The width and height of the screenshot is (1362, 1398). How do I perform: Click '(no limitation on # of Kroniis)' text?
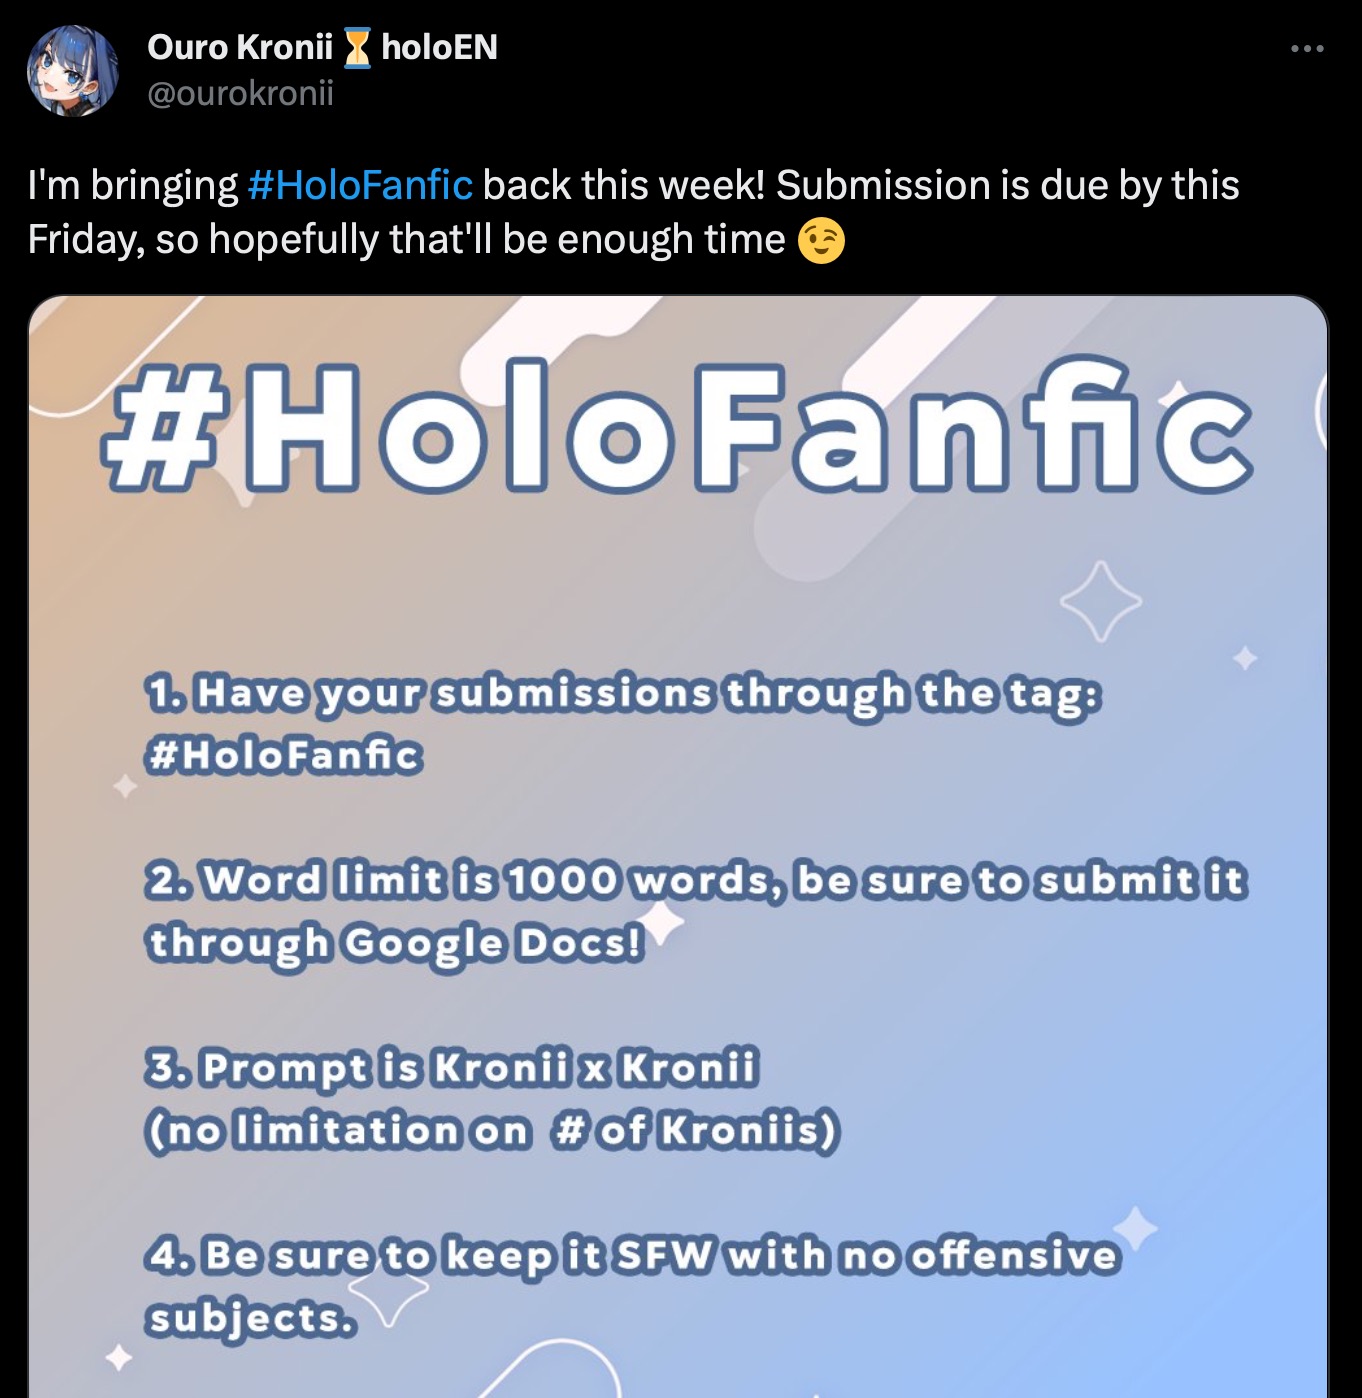click(x=492, y=1131)
